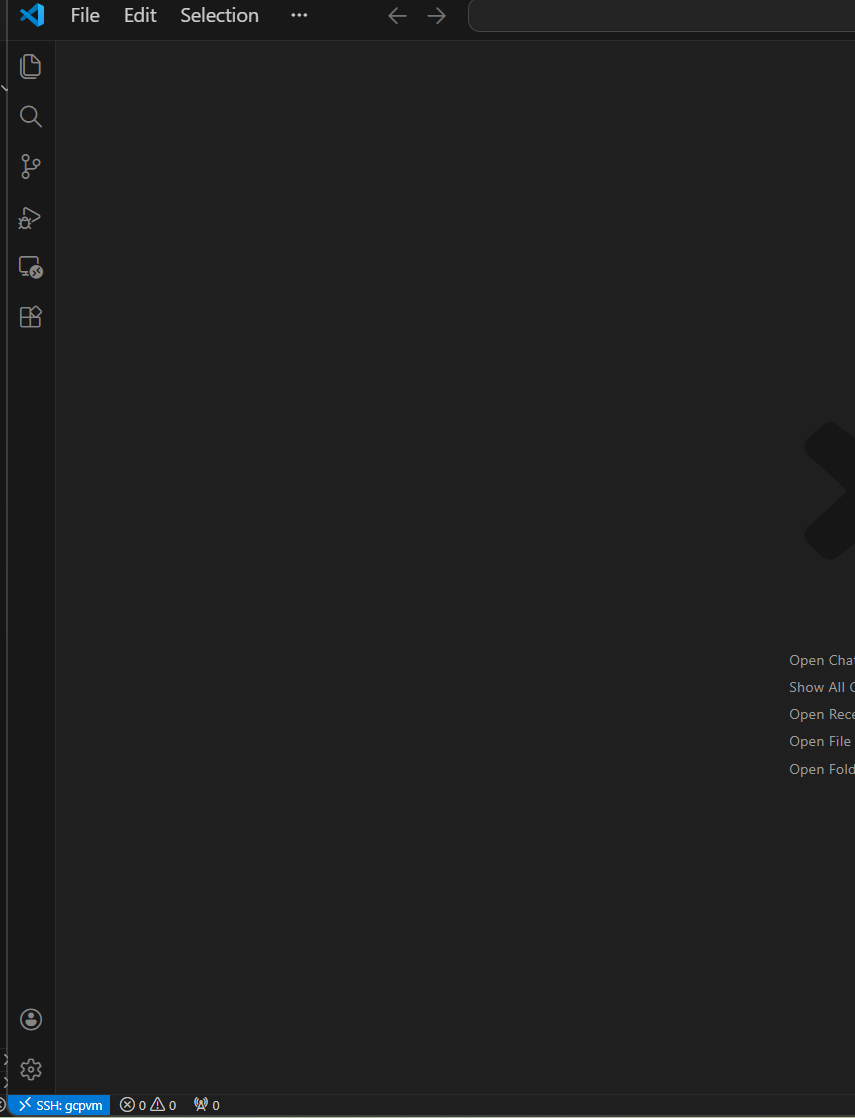Viewport: 855px width, 1118px height.
Task: Open the Explorer view in activity bar
Action: pyautogui.click(x=31, y=67)
